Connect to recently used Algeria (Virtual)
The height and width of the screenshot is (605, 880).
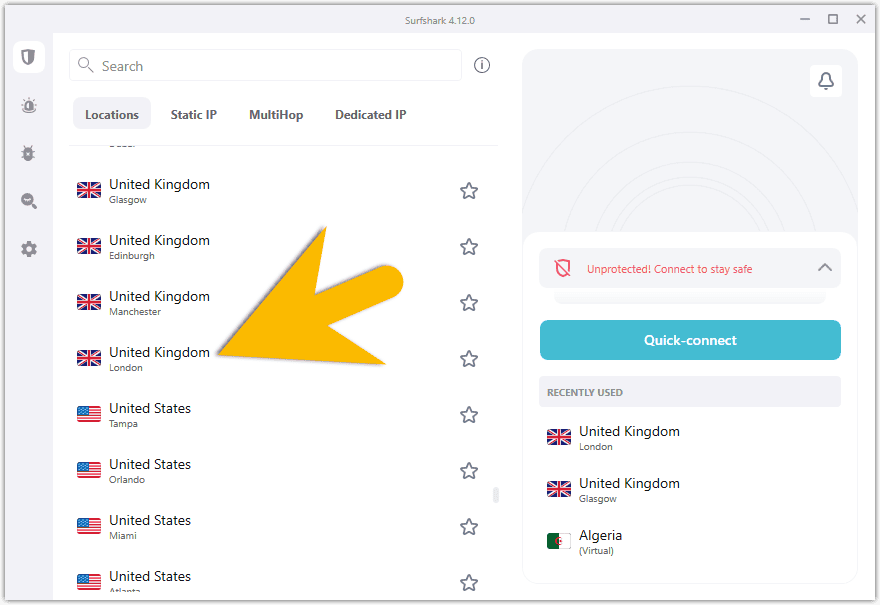coord(600,541)
